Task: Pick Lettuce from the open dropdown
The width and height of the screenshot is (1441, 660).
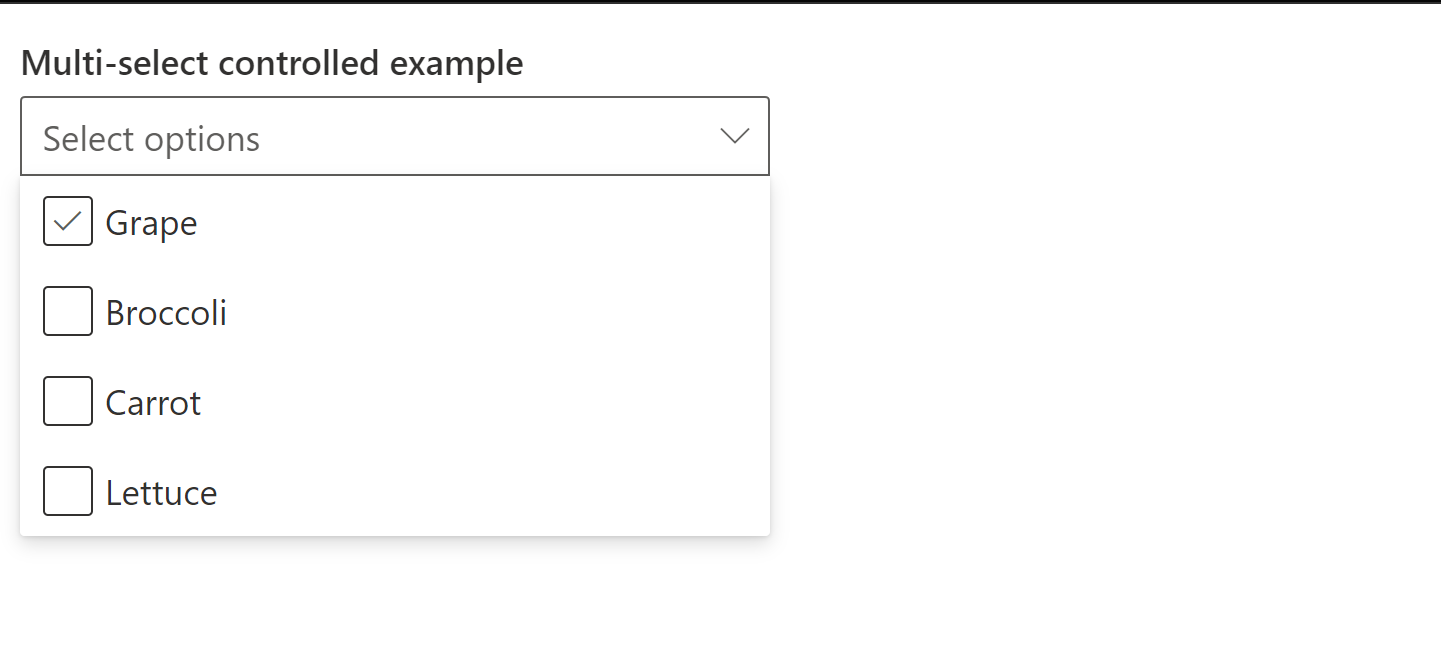Action: [x=161, y=491]
